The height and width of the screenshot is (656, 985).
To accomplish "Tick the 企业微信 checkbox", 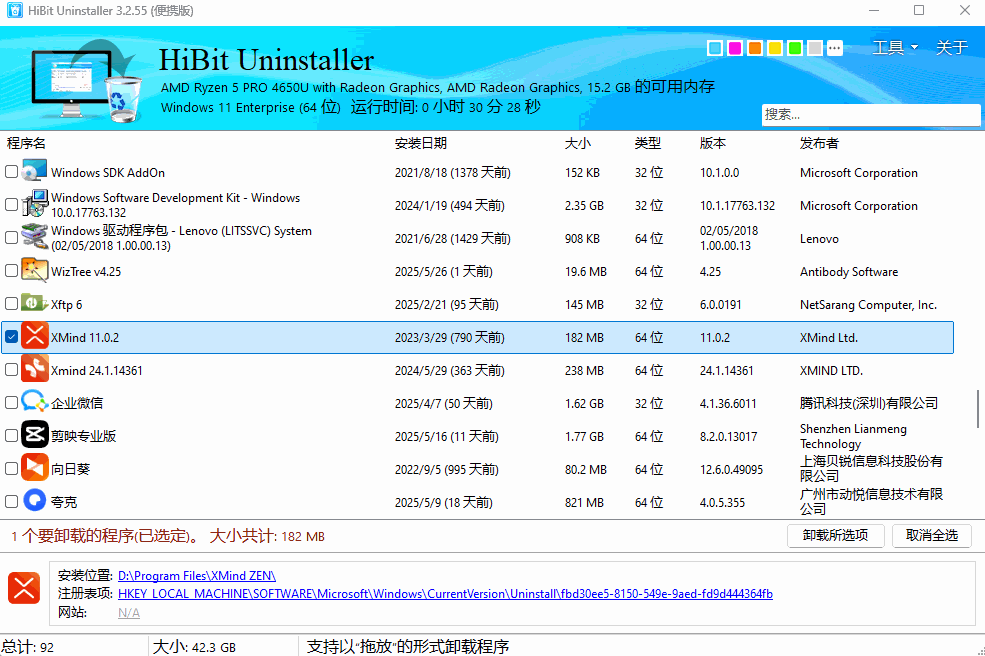I will [x=11, y=402].
